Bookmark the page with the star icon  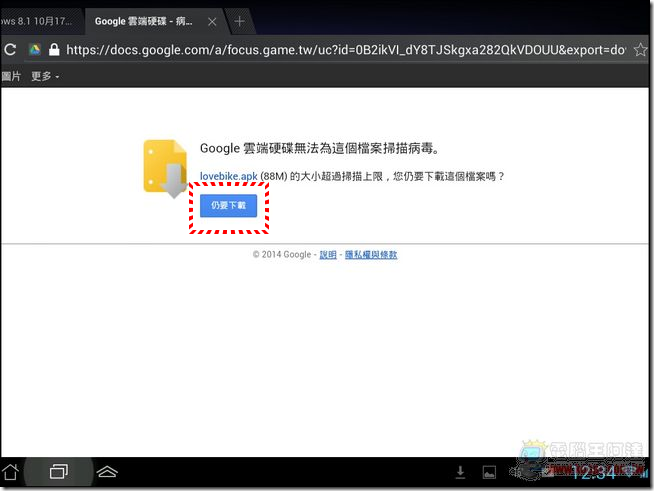coord(640,50)
